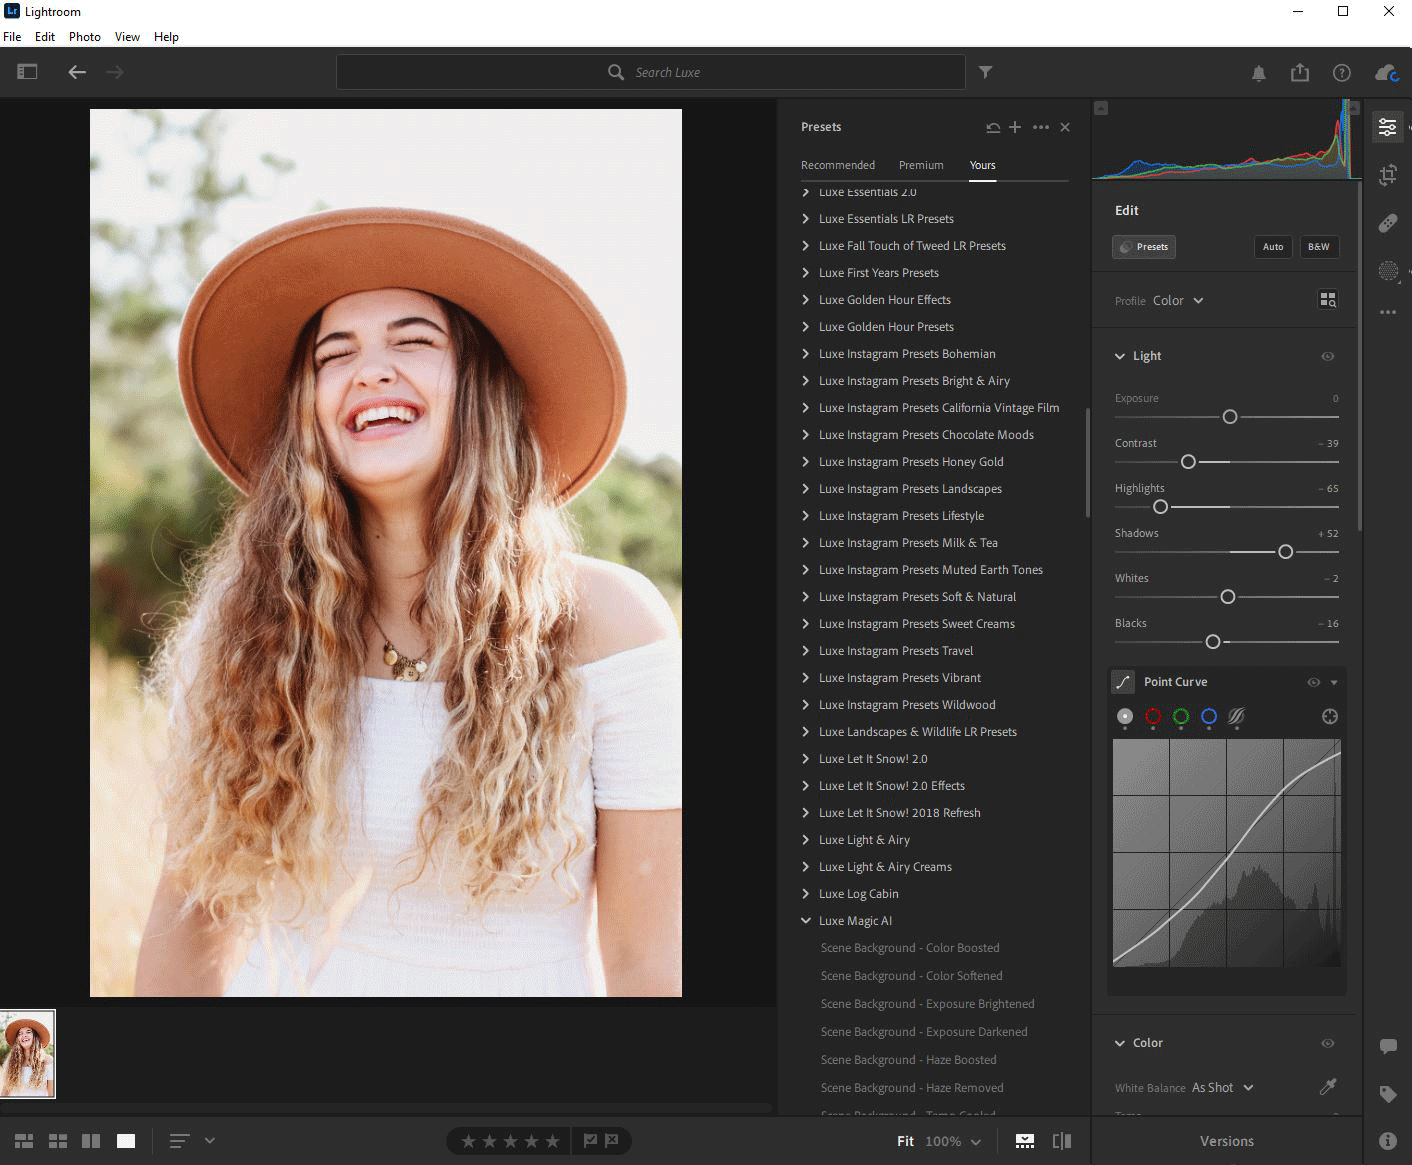Open the notifications bell
Image resolution: width=1412 pixels, height=1165 pixels.
point(1259,73)
